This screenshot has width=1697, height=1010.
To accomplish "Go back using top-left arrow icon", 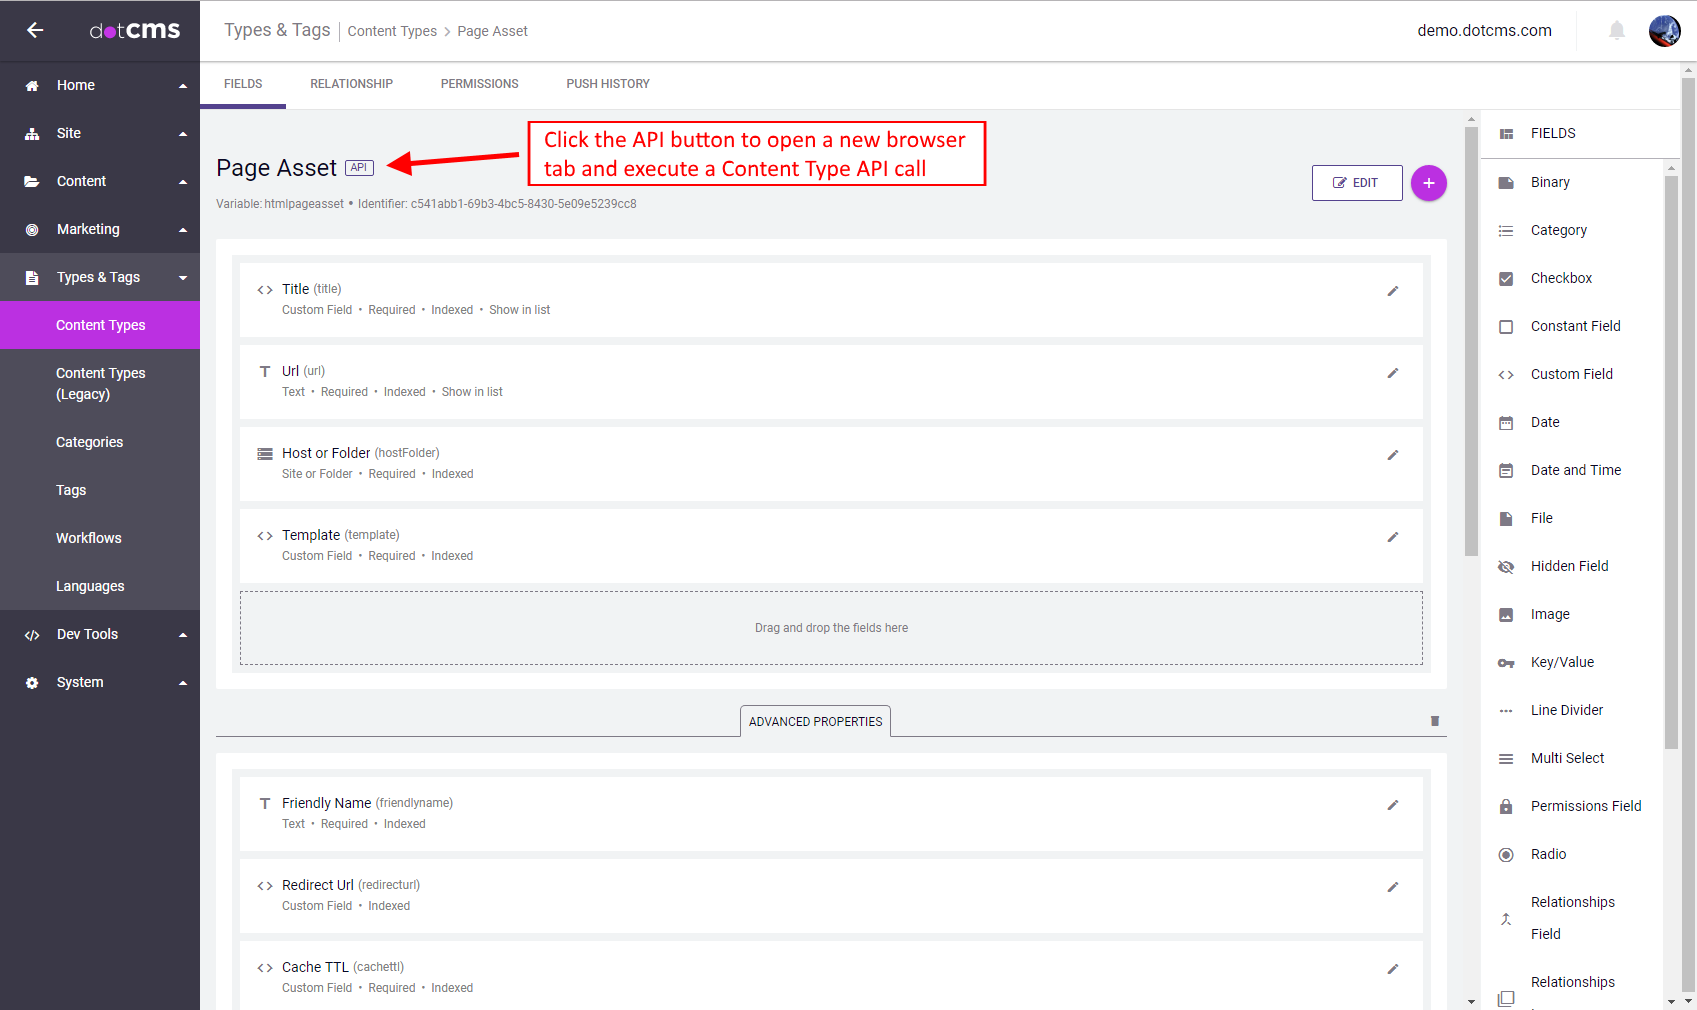I will (35, 30).
